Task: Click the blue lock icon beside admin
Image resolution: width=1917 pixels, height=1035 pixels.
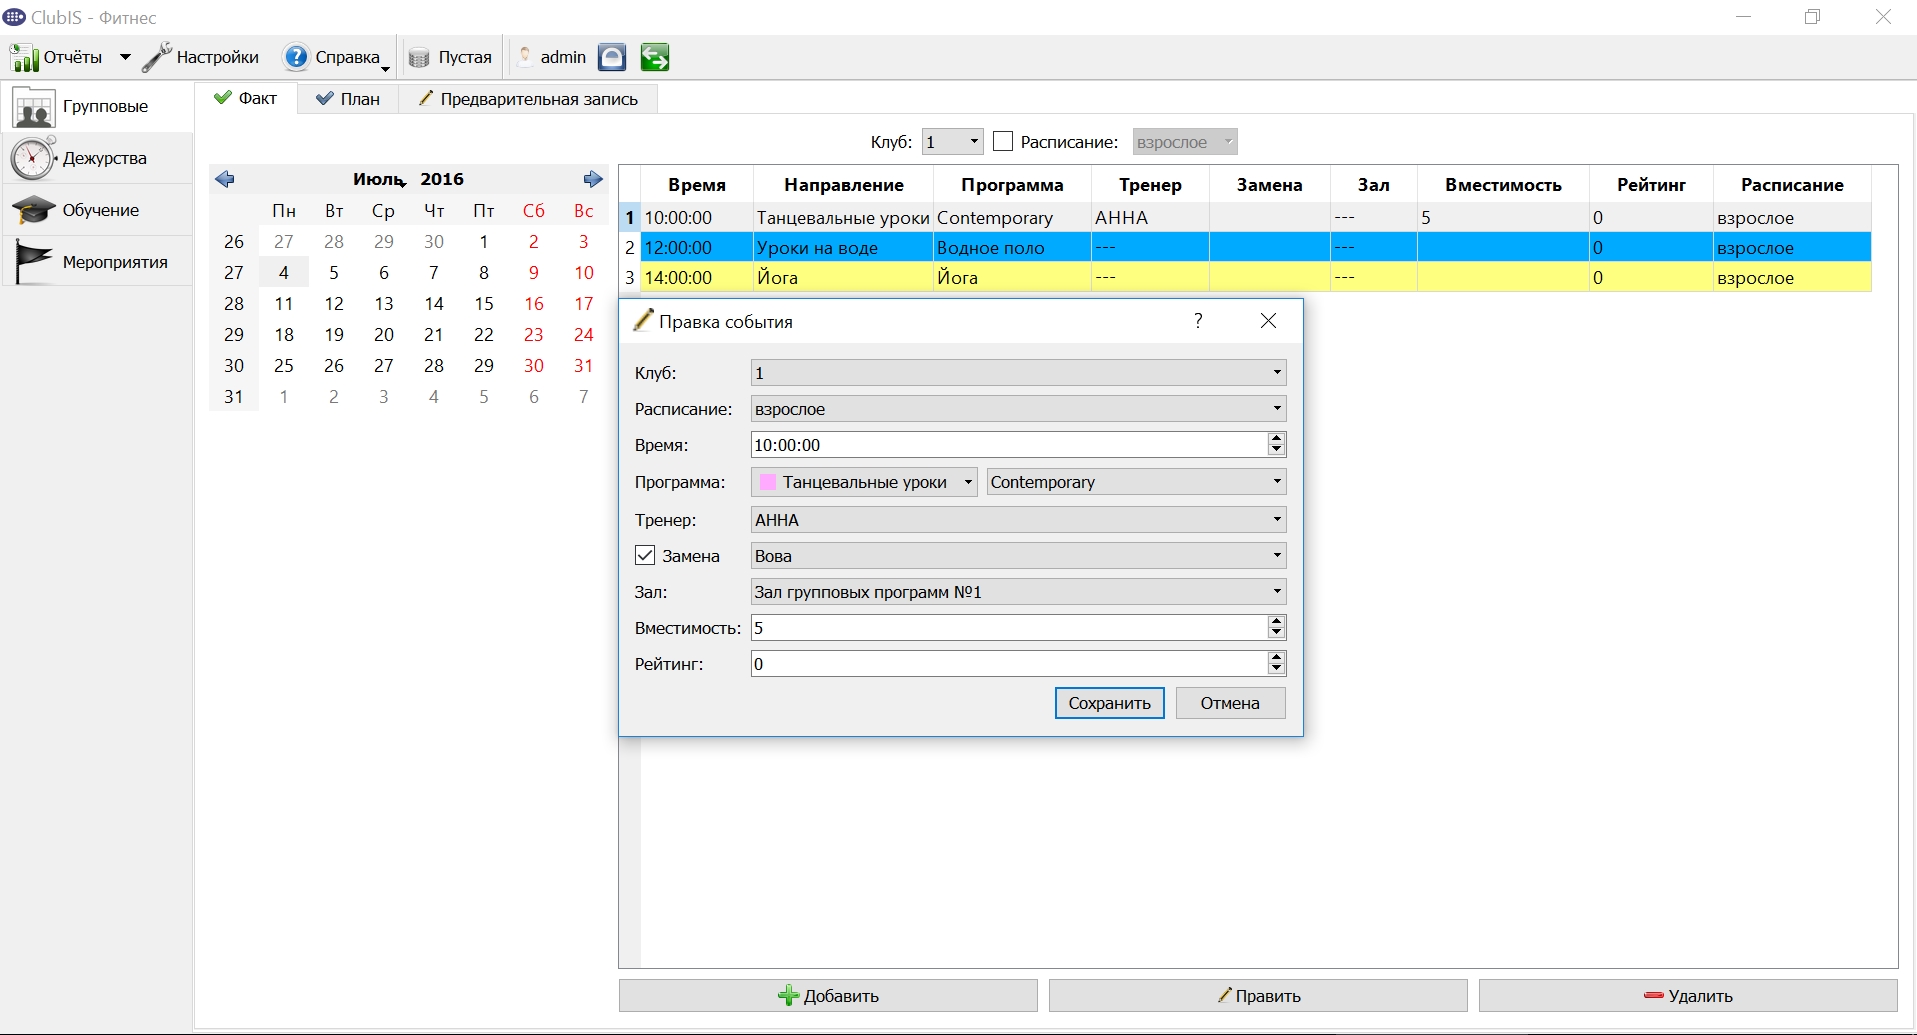Action: [x=612, y=57]
